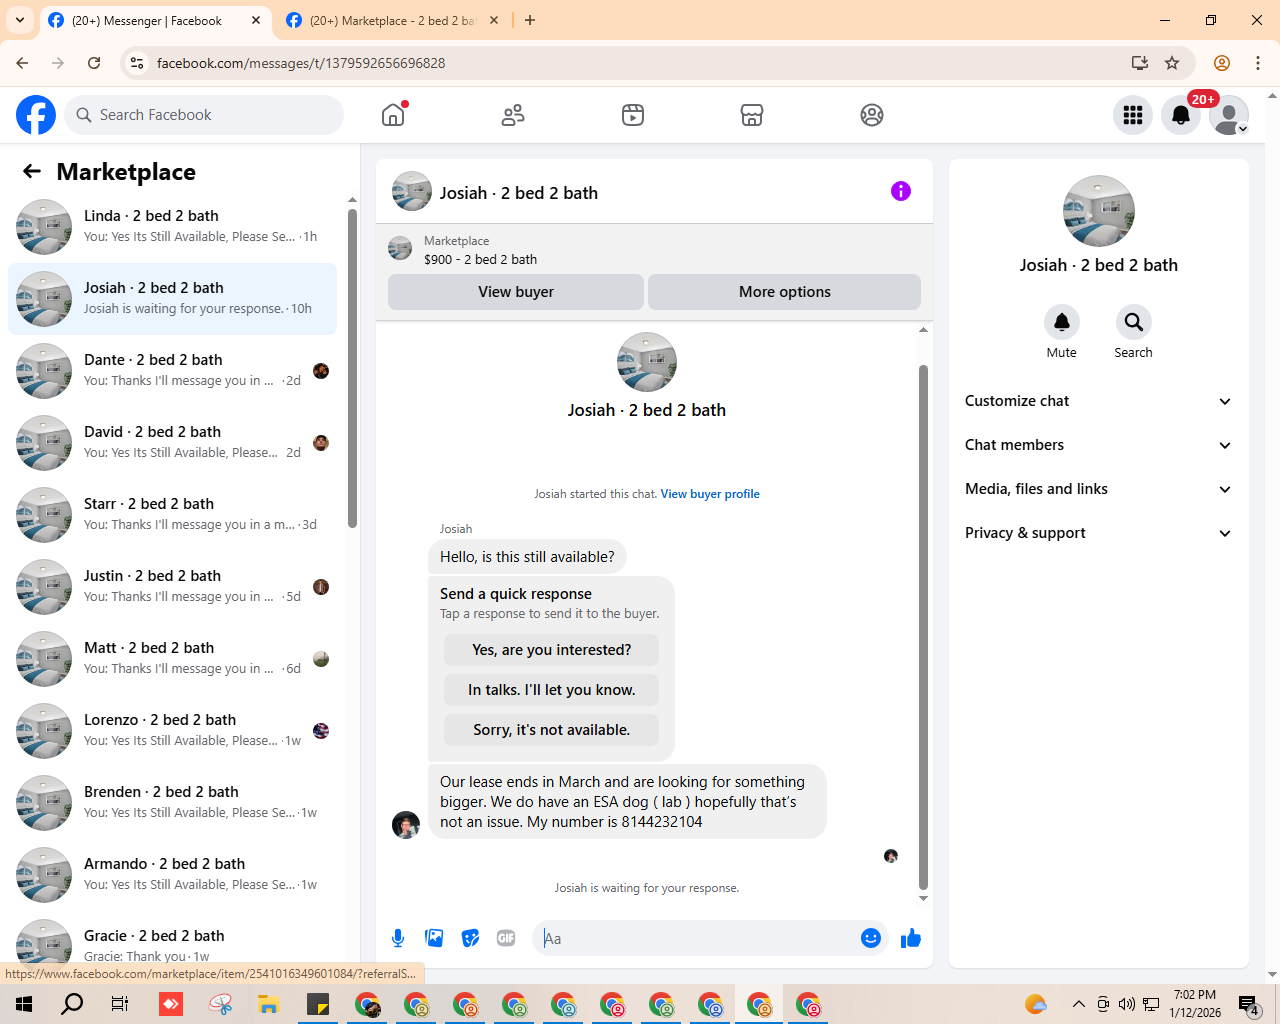Click the message text input field
The height and width of the screenshot is (1024, 1280).
point(698,938)
